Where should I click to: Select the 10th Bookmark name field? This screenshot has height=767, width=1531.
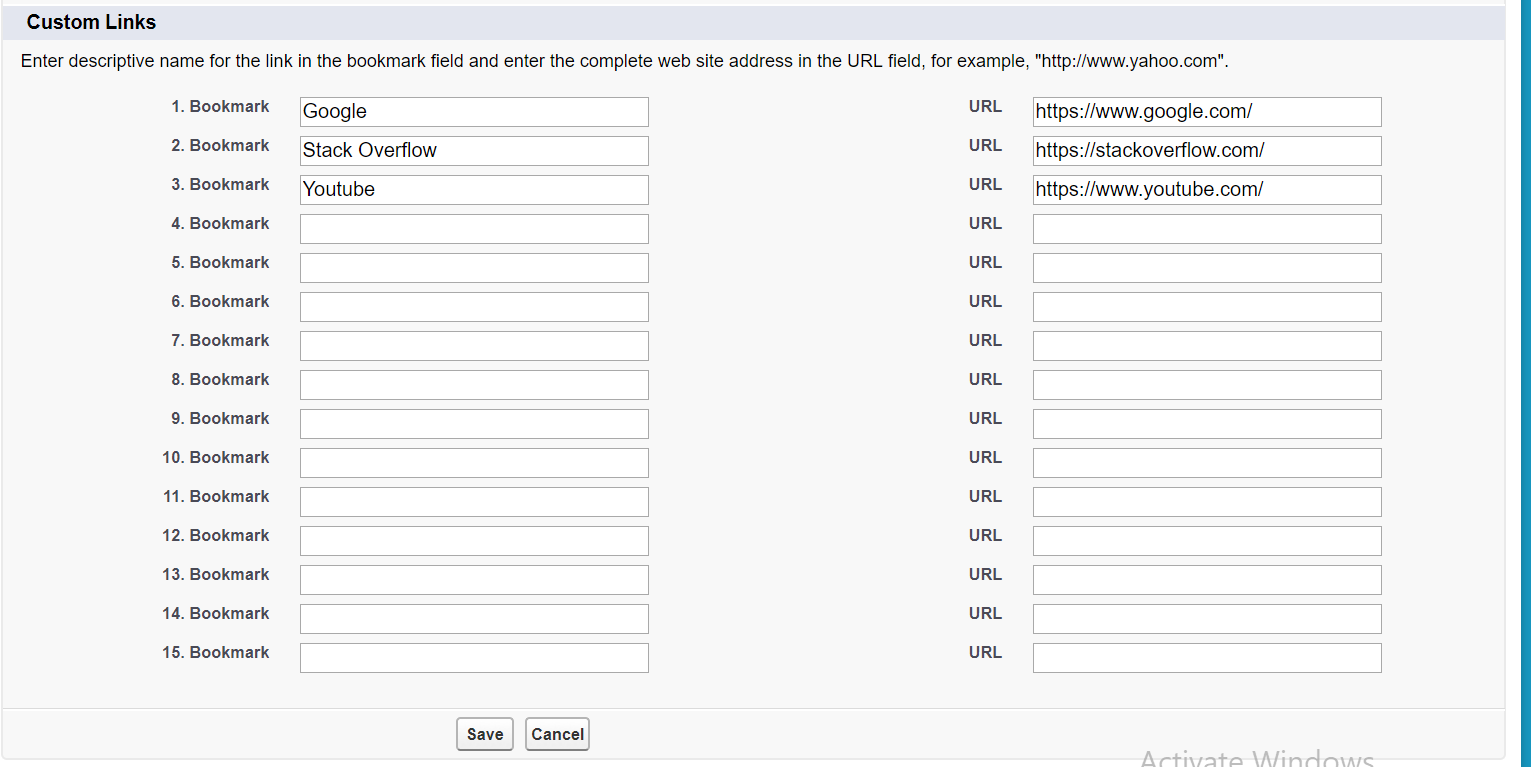474,463
